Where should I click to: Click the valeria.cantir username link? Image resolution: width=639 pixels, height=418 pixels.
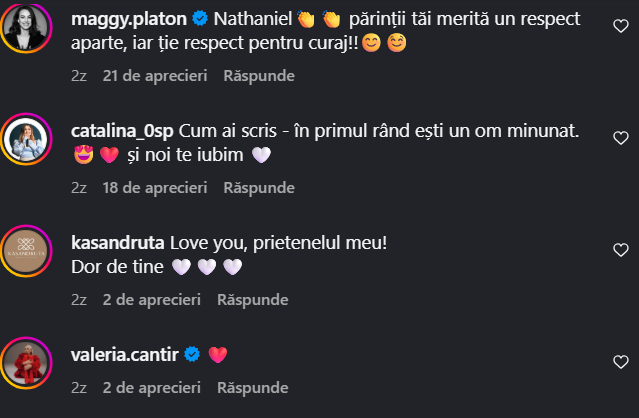point(122,353)
